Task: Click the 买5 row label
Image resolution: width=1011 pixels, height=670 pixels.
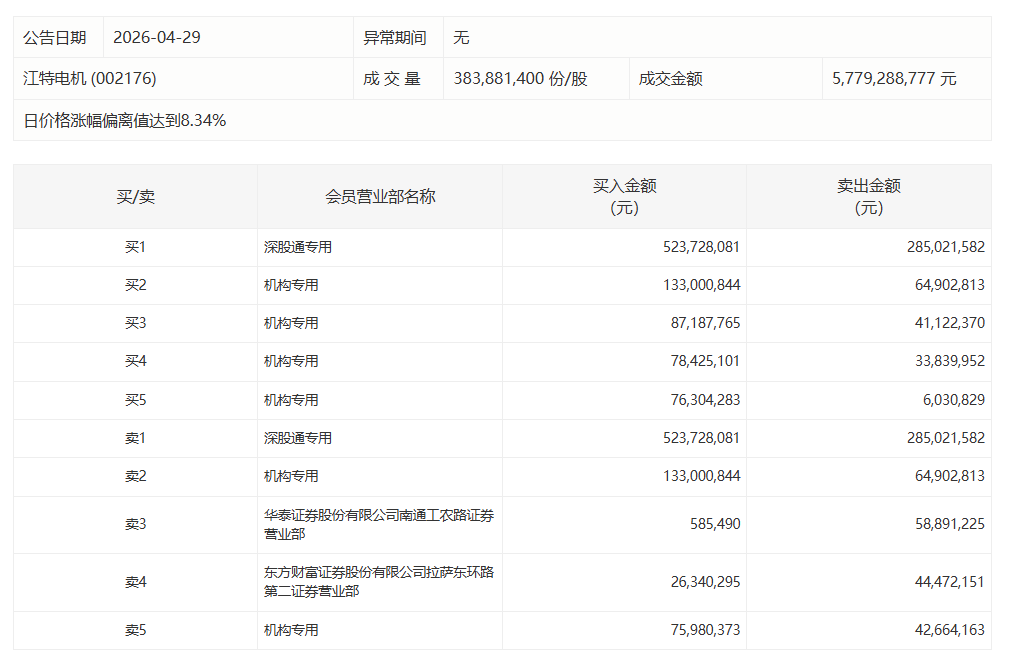Action: coord(135,400)
